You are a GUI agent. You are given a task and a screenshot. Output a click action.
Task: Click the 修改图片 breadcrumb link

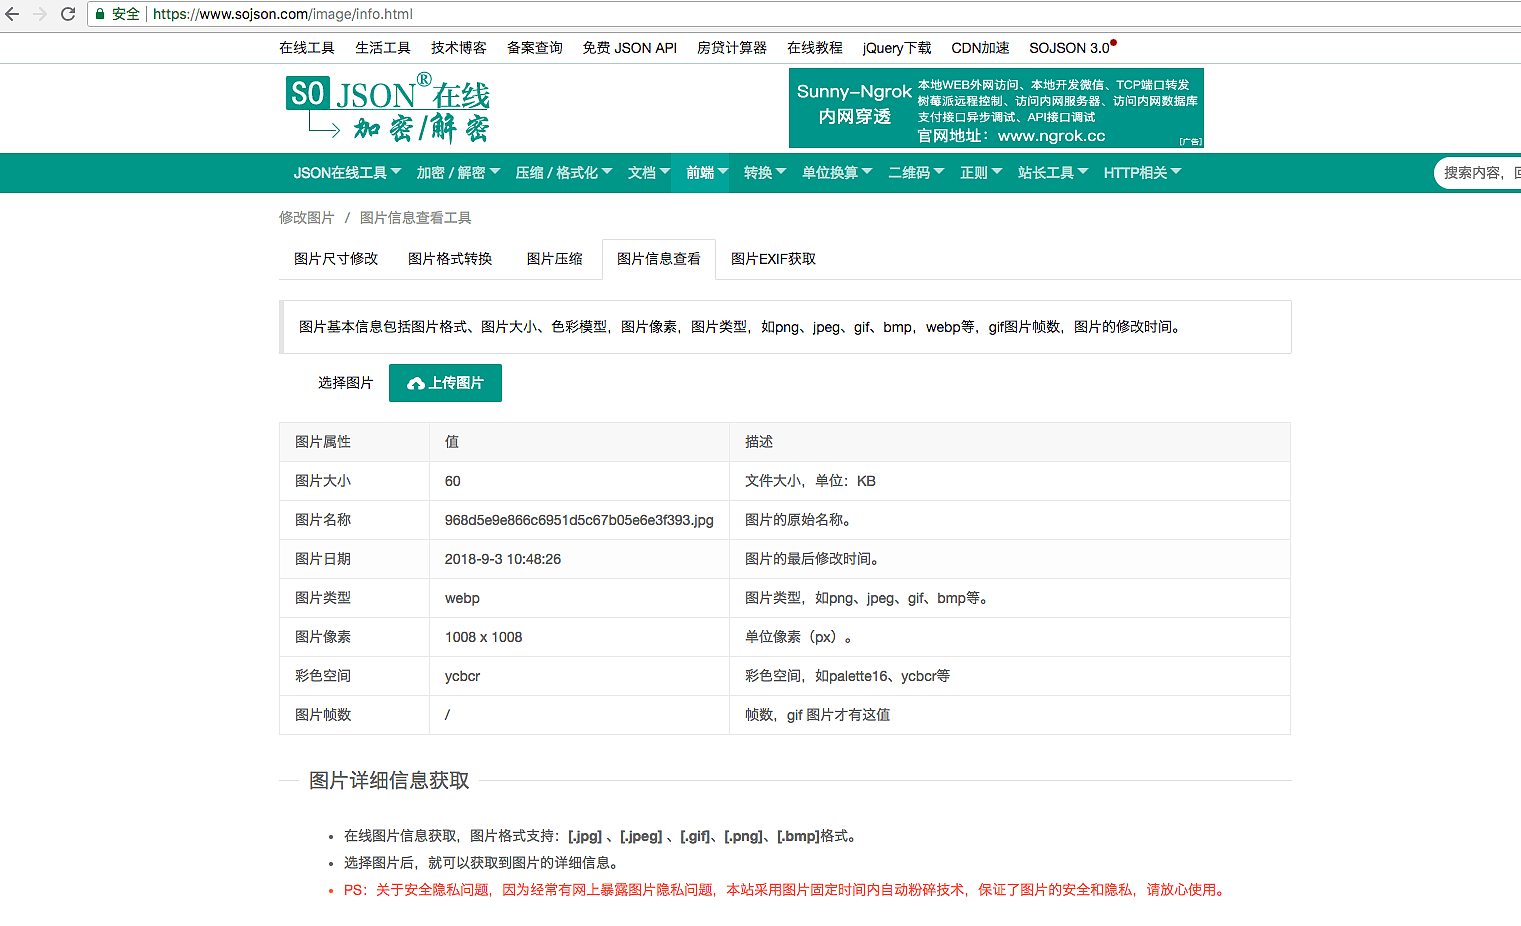[x=306, y=218]
